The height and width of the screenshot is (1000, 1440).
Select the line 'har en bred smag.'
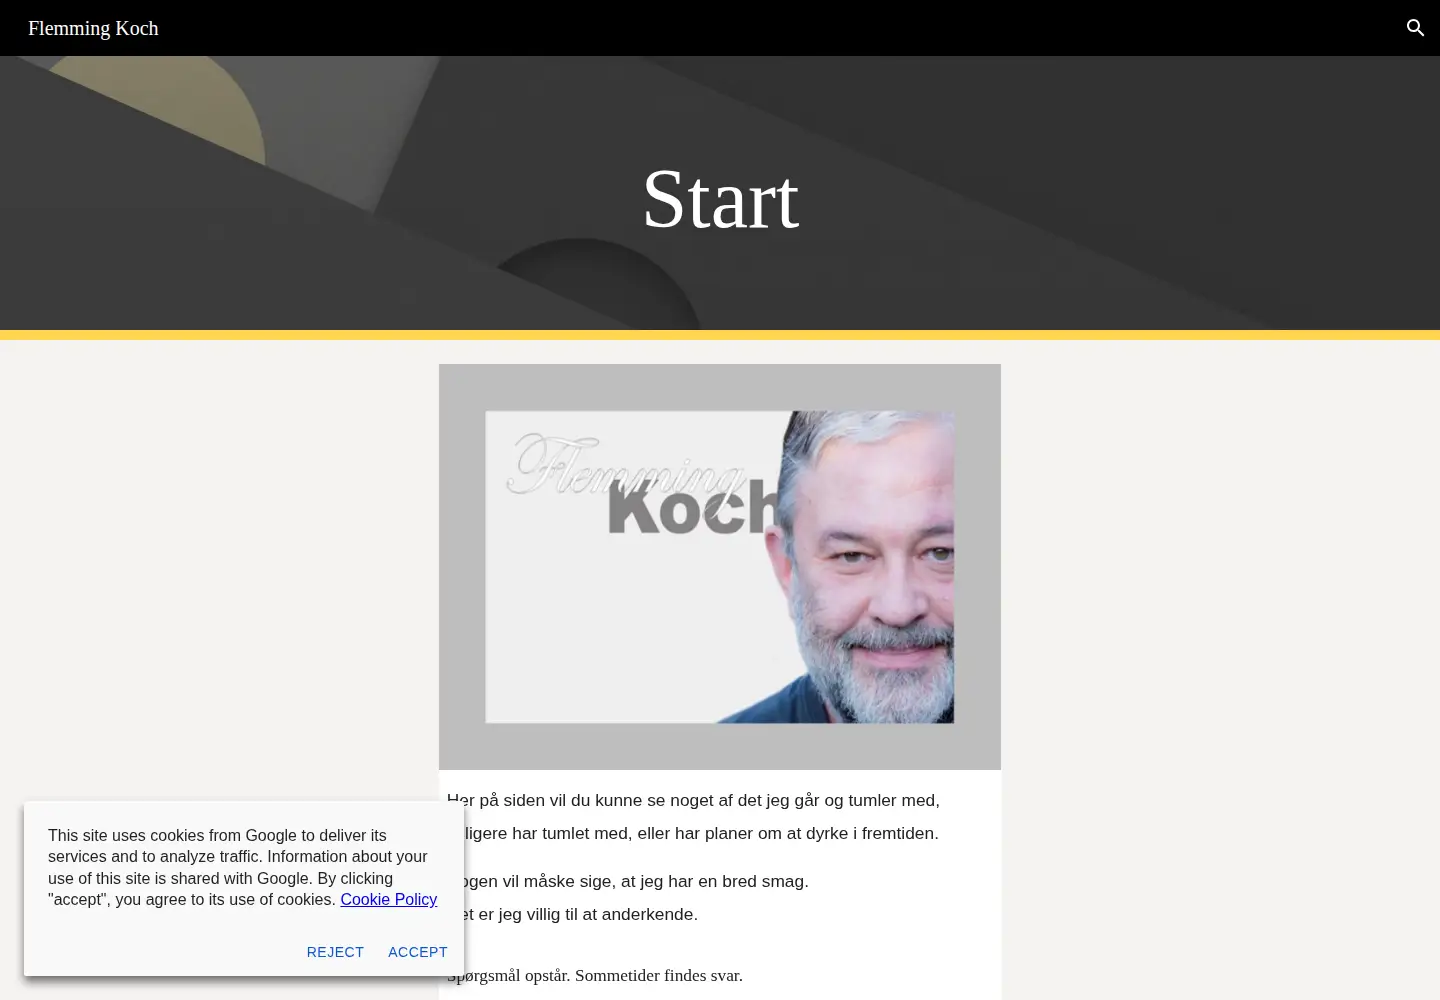coord(628,881)
